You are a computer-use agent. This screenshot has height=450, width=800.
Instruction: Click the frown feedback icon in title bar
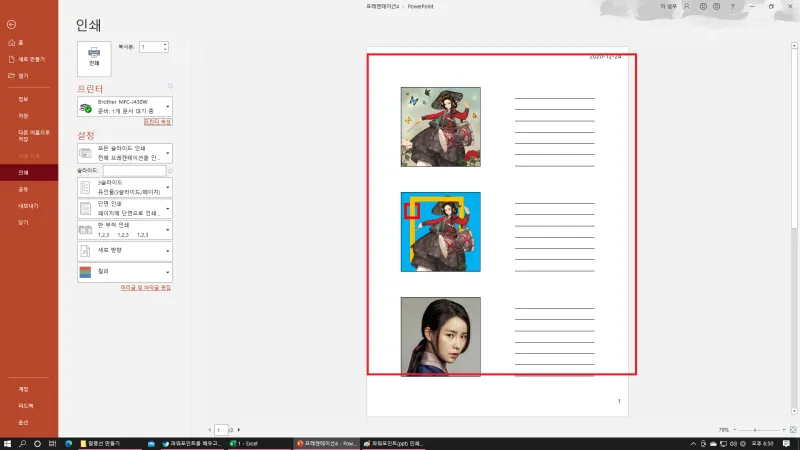pos(716,7)
